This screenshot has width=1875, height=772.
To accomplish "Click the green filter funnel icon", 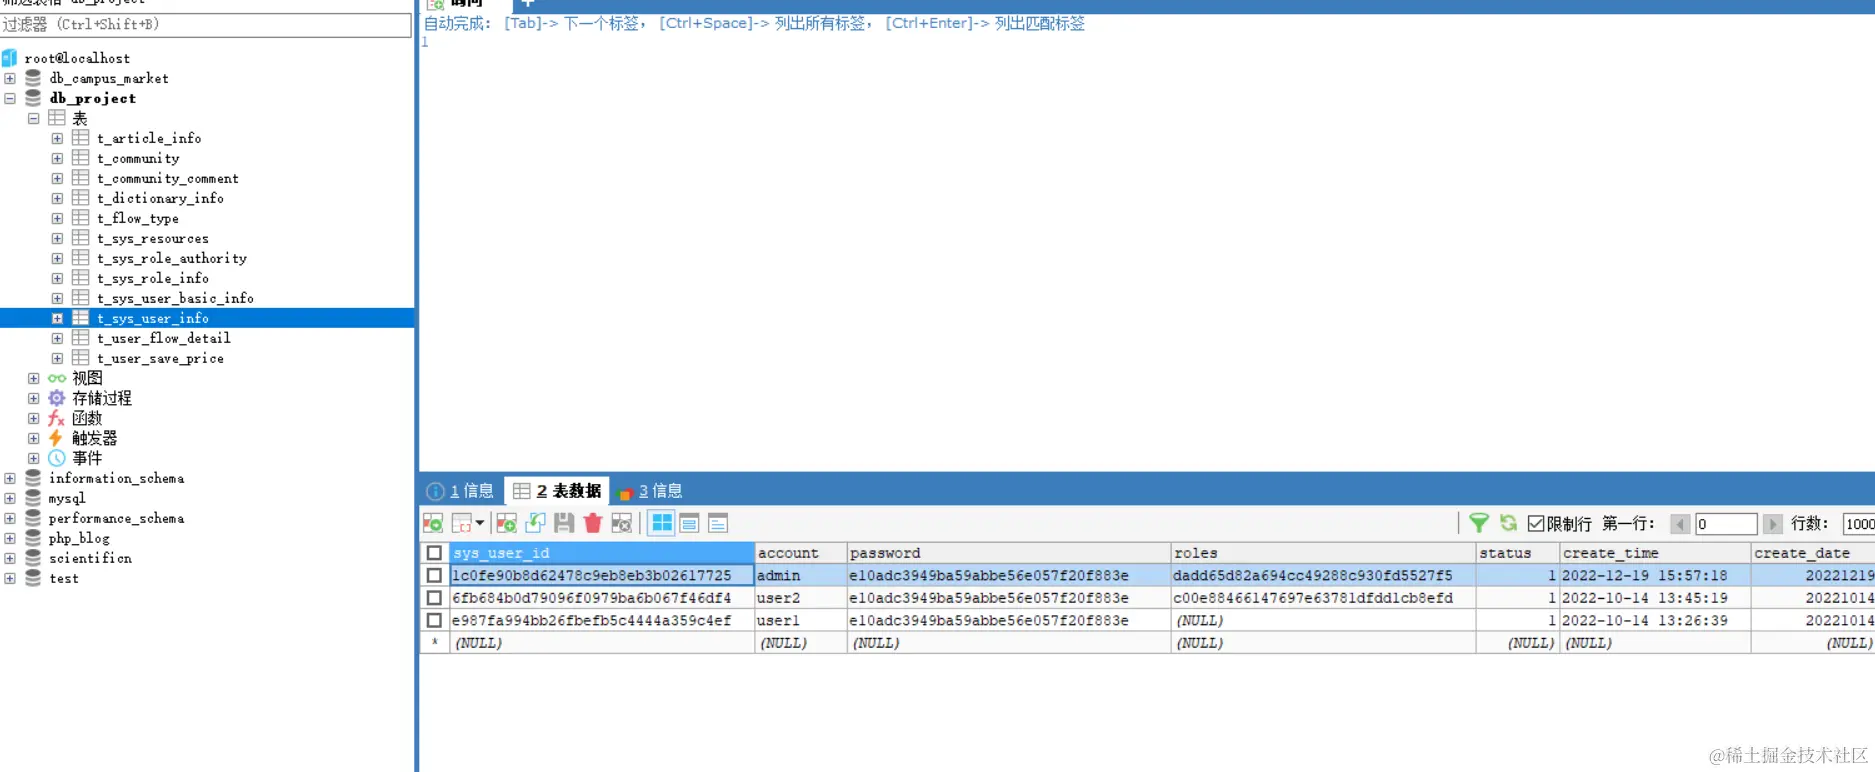I will [1479, 523].
